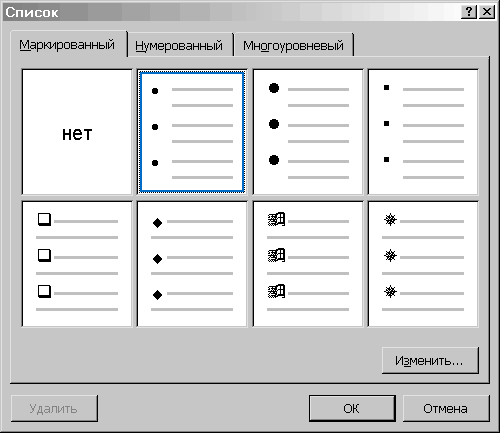
Task: Select the black diamond bullet style
Action: (192, 264)
